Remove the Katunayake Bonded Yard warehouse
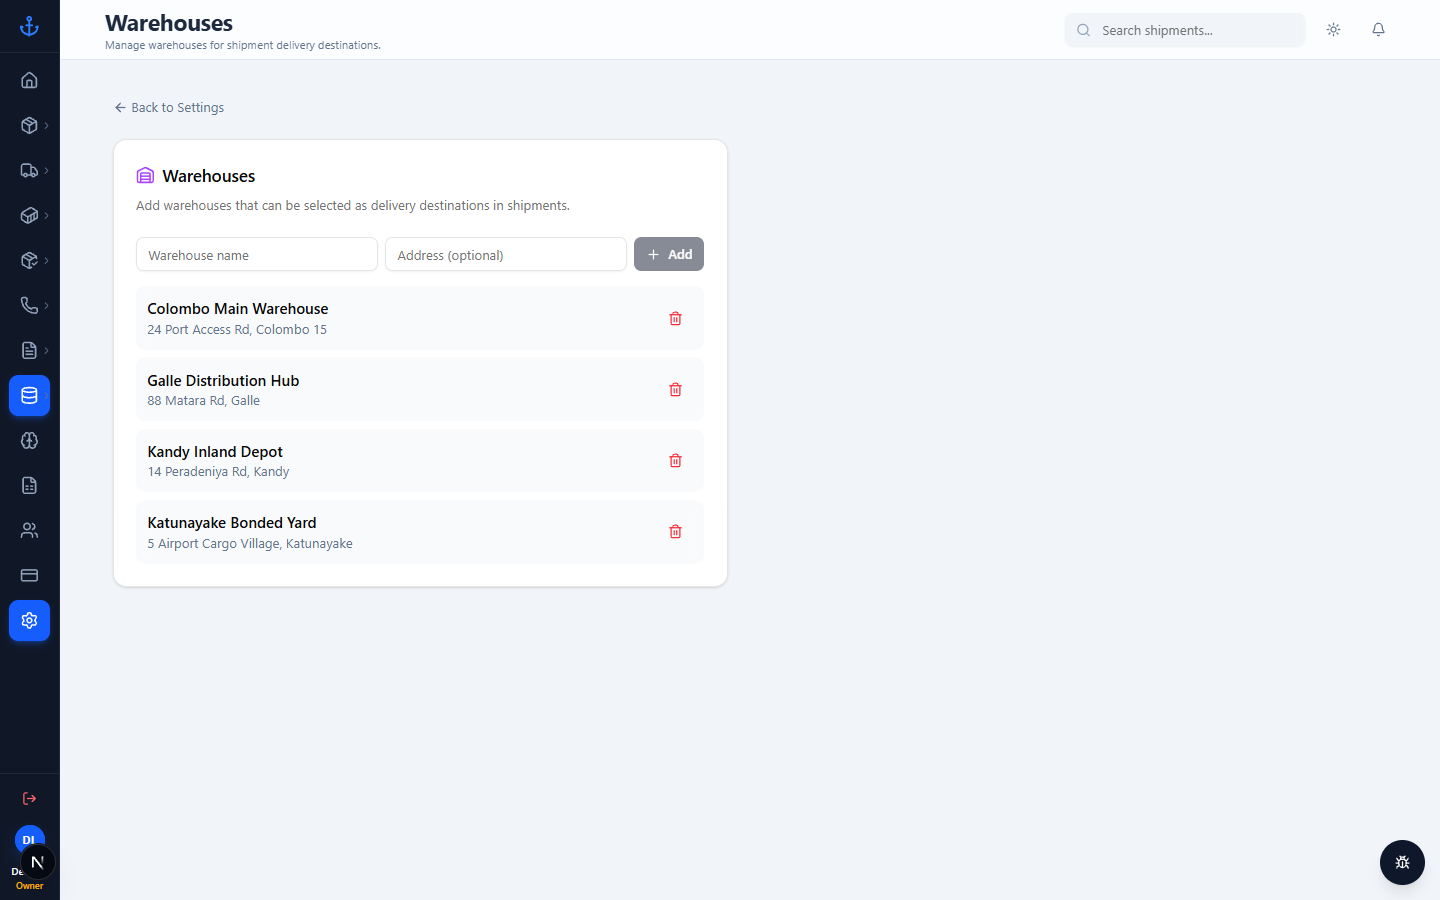Image resolution: width=1440 pixels, height=900 pixels. (675, 531)
